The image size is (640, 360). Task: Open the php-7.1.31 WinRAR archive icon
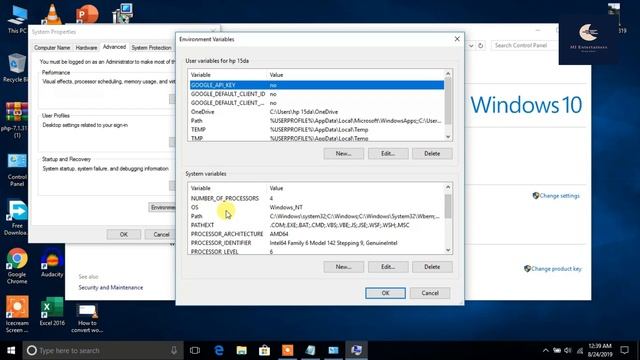click(16, 120)
